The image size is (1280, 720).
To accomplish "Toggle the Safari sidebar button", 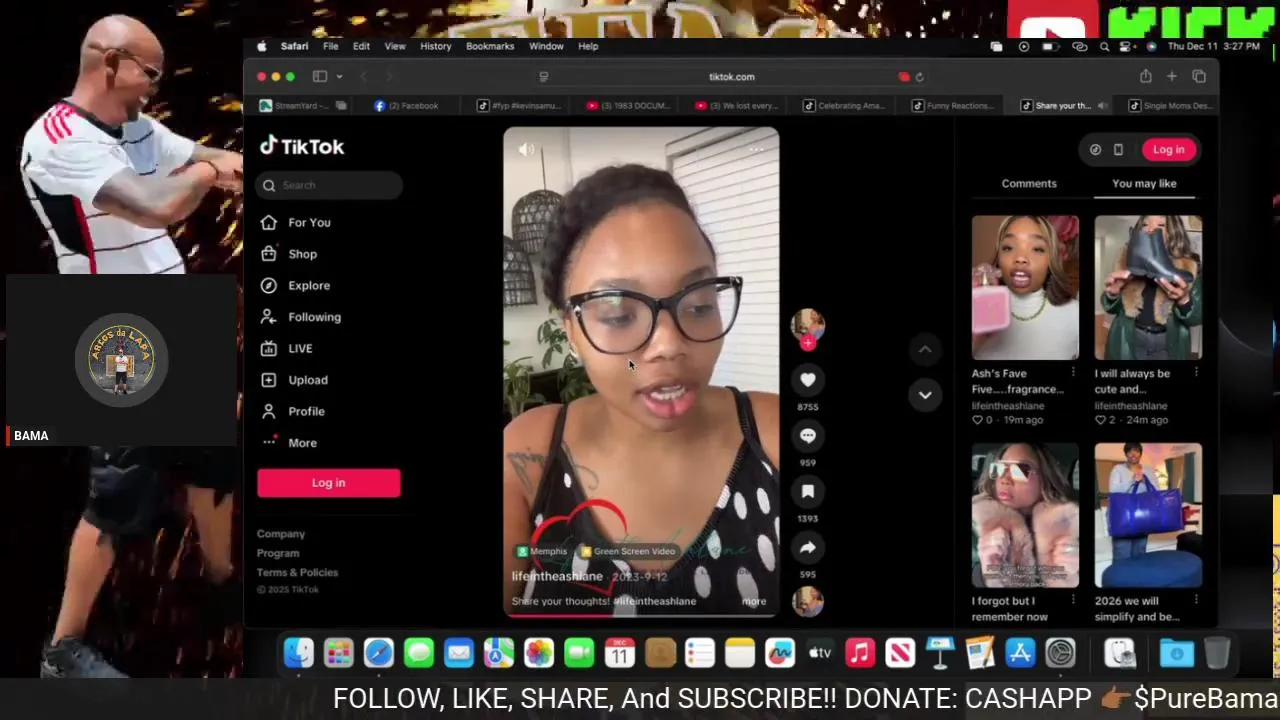I will [320, 76].
